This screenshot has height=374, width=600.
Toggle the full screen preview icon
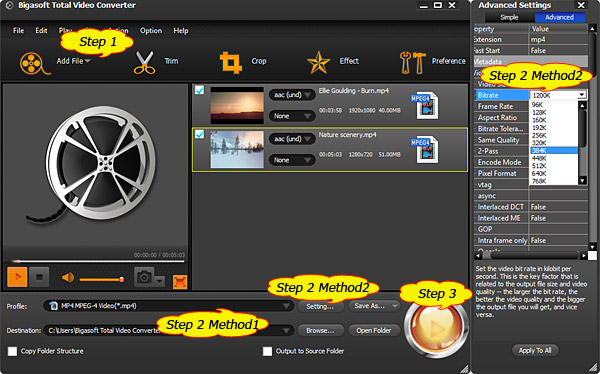(x=180, y=282)
